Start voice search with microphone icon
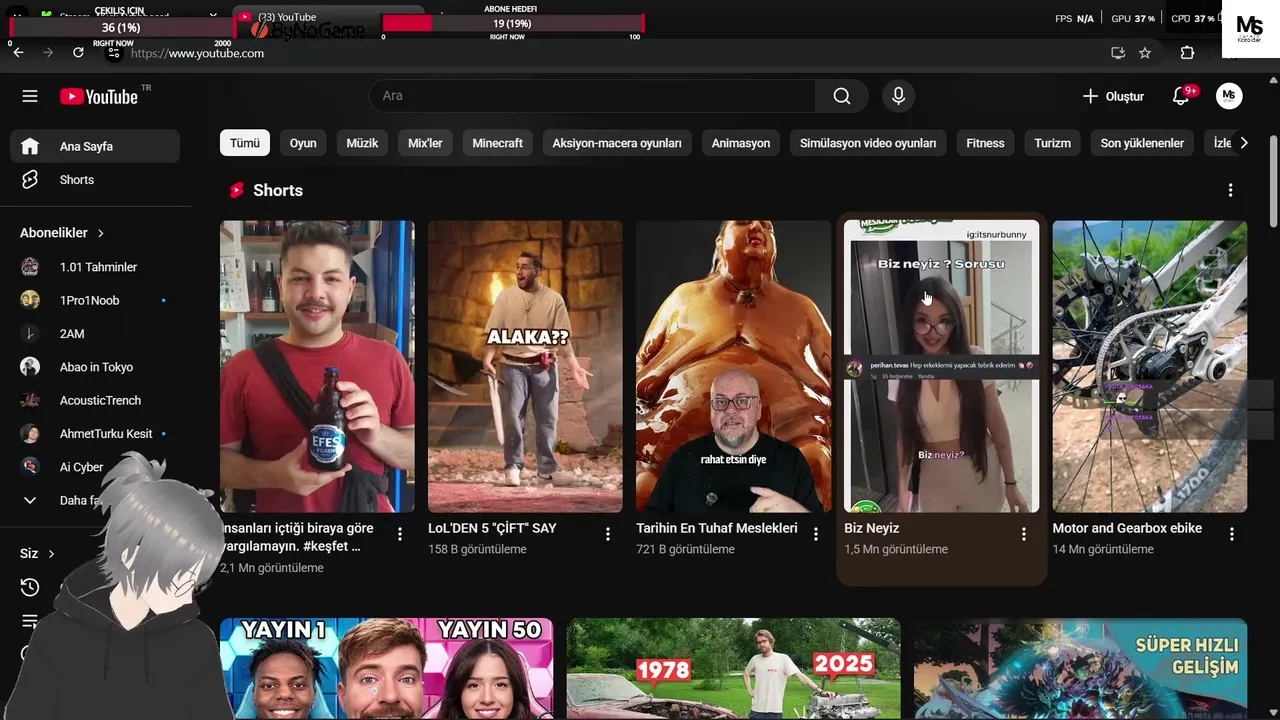This screenshot has width=1280, height=720. (x=898, y=96)
